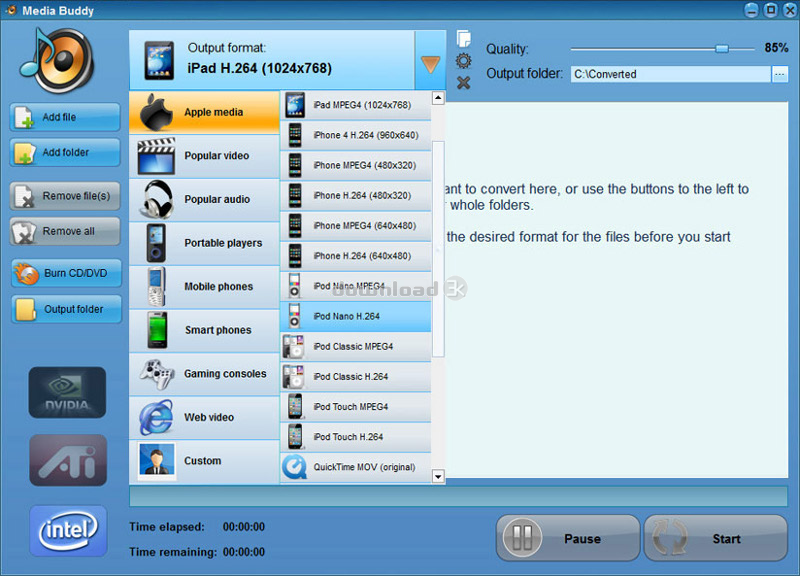This screenshot has height=576, width=800.
Task: Toggle NVIDIA acceleration icon
Action: click(67, 392)
